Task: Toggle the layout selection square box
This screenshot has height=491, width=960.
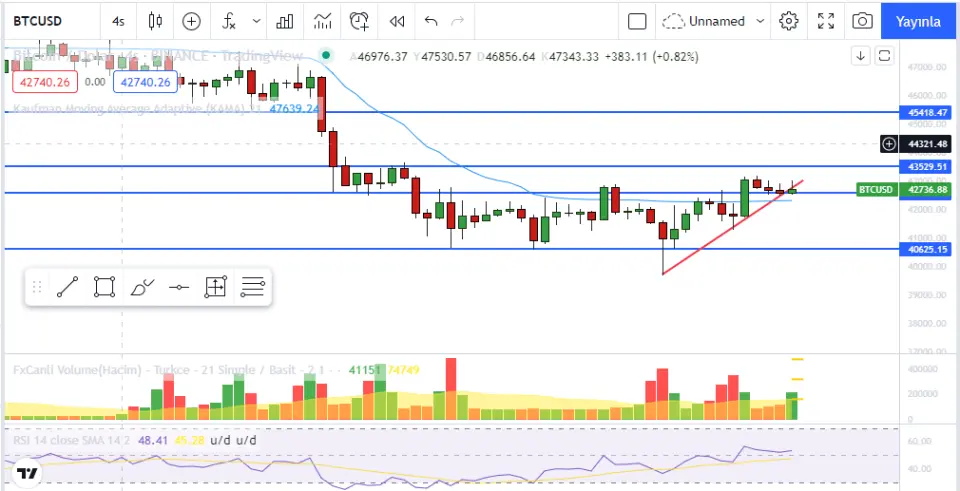Action: [x=637, y=21]
